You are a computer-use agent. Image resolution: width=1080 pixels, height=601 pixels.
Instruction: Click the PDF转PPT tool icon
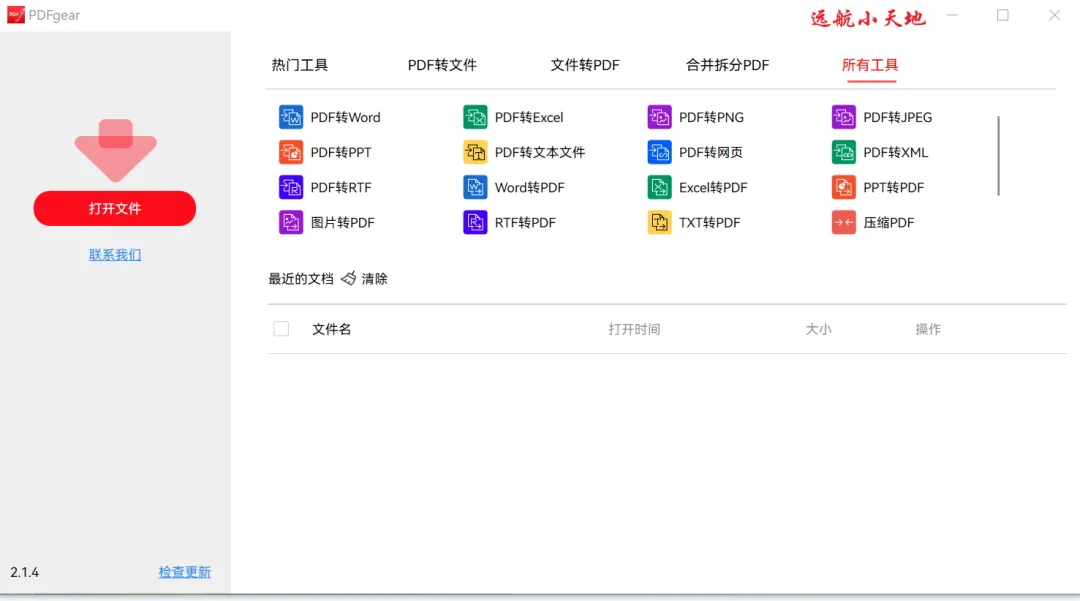[x=291, y=152]
